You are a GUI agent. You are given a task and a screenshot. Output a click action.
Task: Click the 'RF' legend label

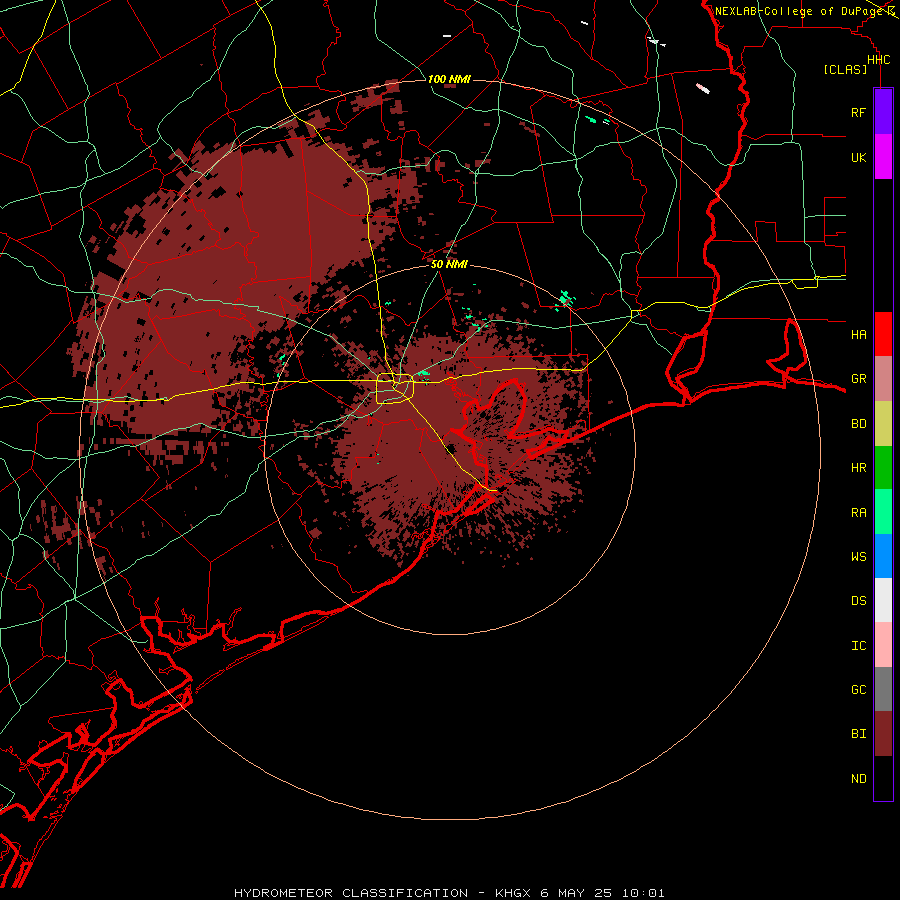pyautogui.click(x=858, y=112)
